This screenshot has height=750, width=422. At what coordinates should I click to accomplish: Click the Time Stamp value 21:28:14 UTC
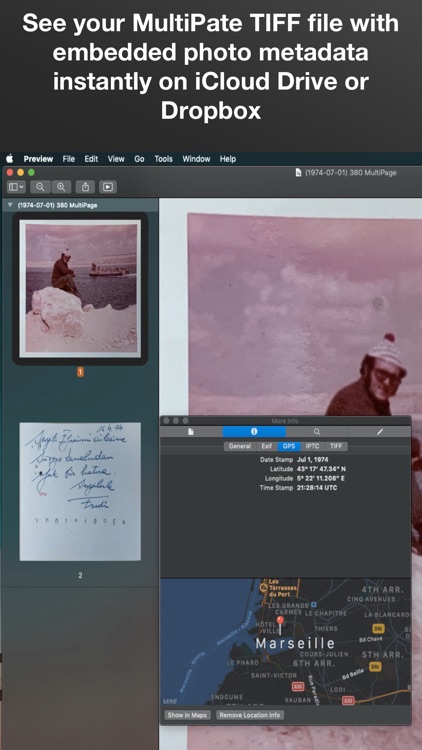point(317,488)
